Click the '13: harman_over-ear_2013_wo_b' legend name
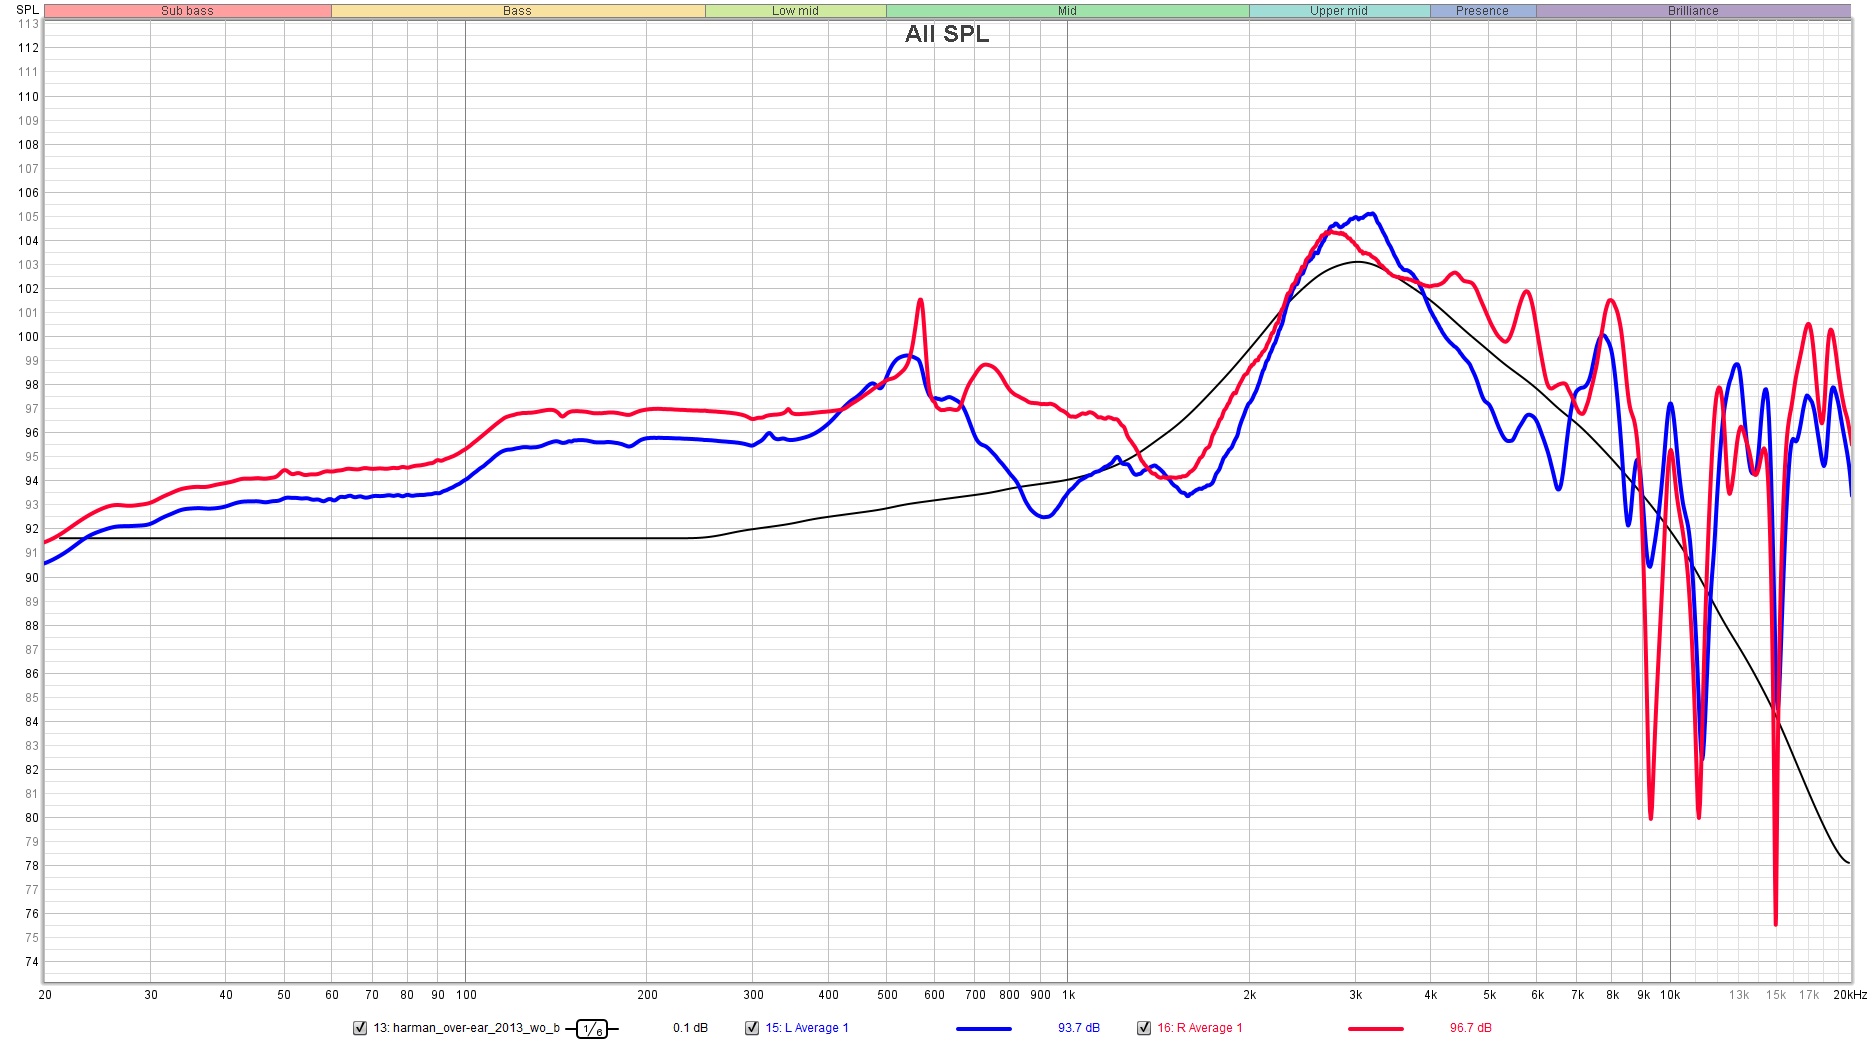 pos(466,1028)
